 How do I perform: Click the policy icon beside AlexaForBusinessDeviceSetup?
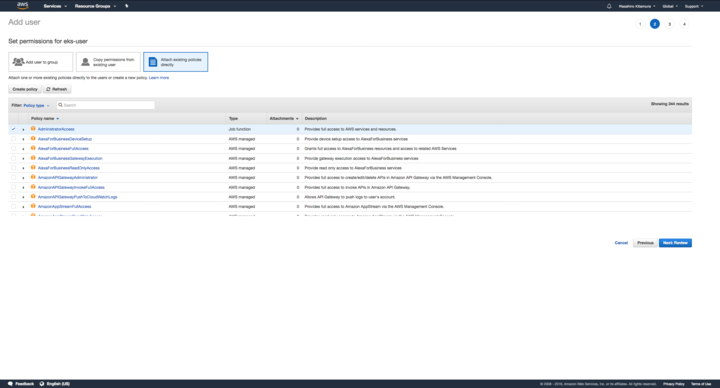(33, 138)
